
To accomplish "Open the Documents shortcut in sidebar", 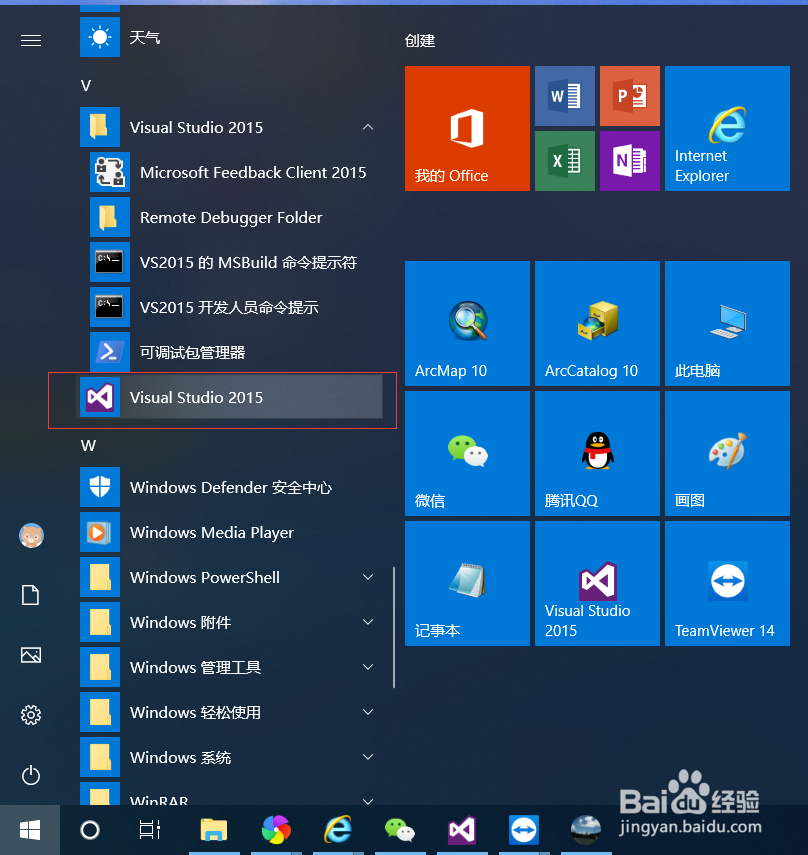I will tap(31, 595).
